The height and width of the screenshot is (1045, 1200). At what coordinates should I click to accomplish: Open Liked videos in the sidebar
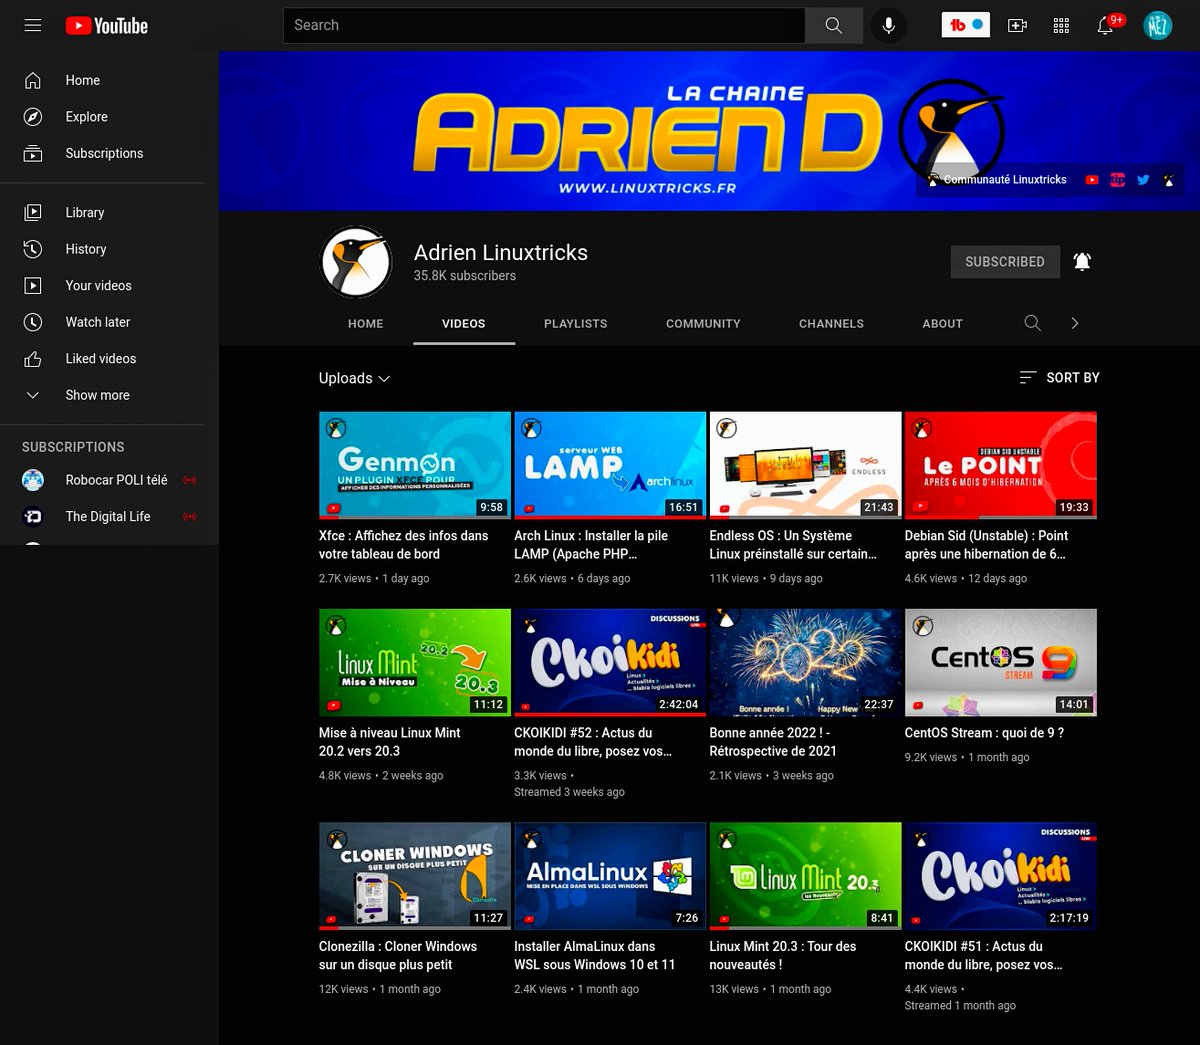[x=109, y=358]
